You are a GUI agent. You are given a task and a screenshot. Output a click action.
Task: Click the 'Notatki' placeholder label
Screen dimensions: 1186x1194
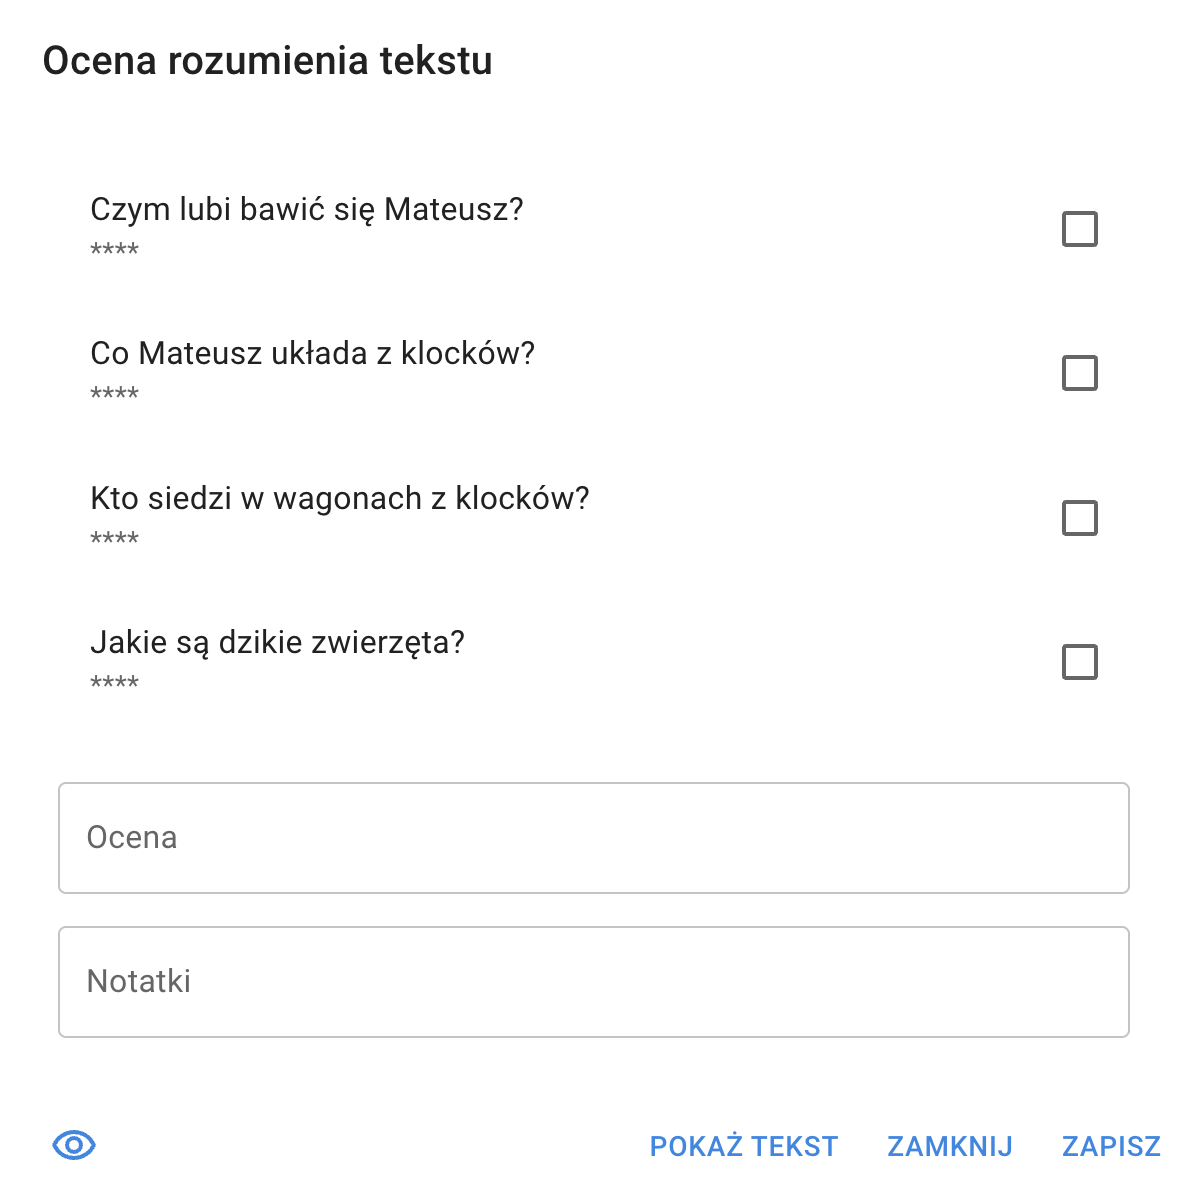[139, 981]
